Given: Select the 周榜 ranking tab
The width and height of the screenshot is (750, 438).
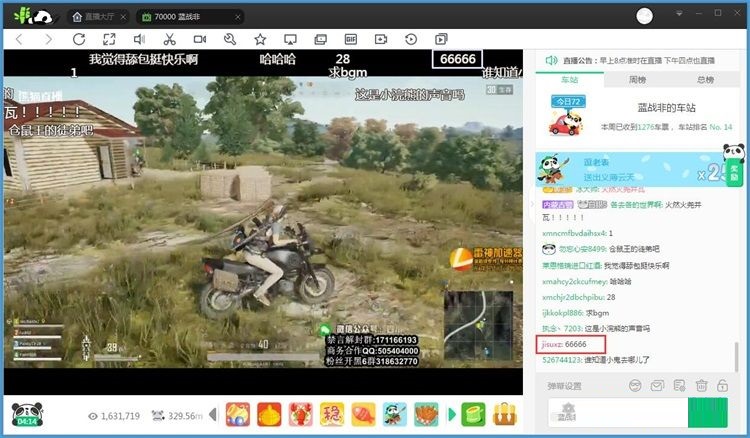Looking at the screenshot, I should pyautogui.click(x=637, y=79).
